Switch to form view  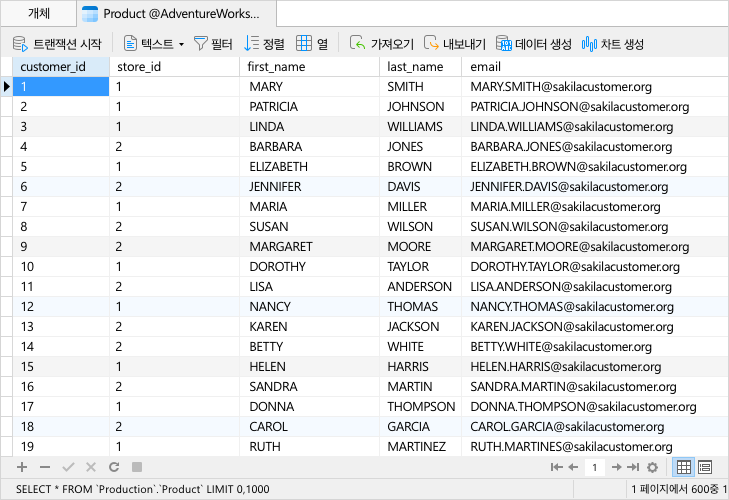[705, 467]
